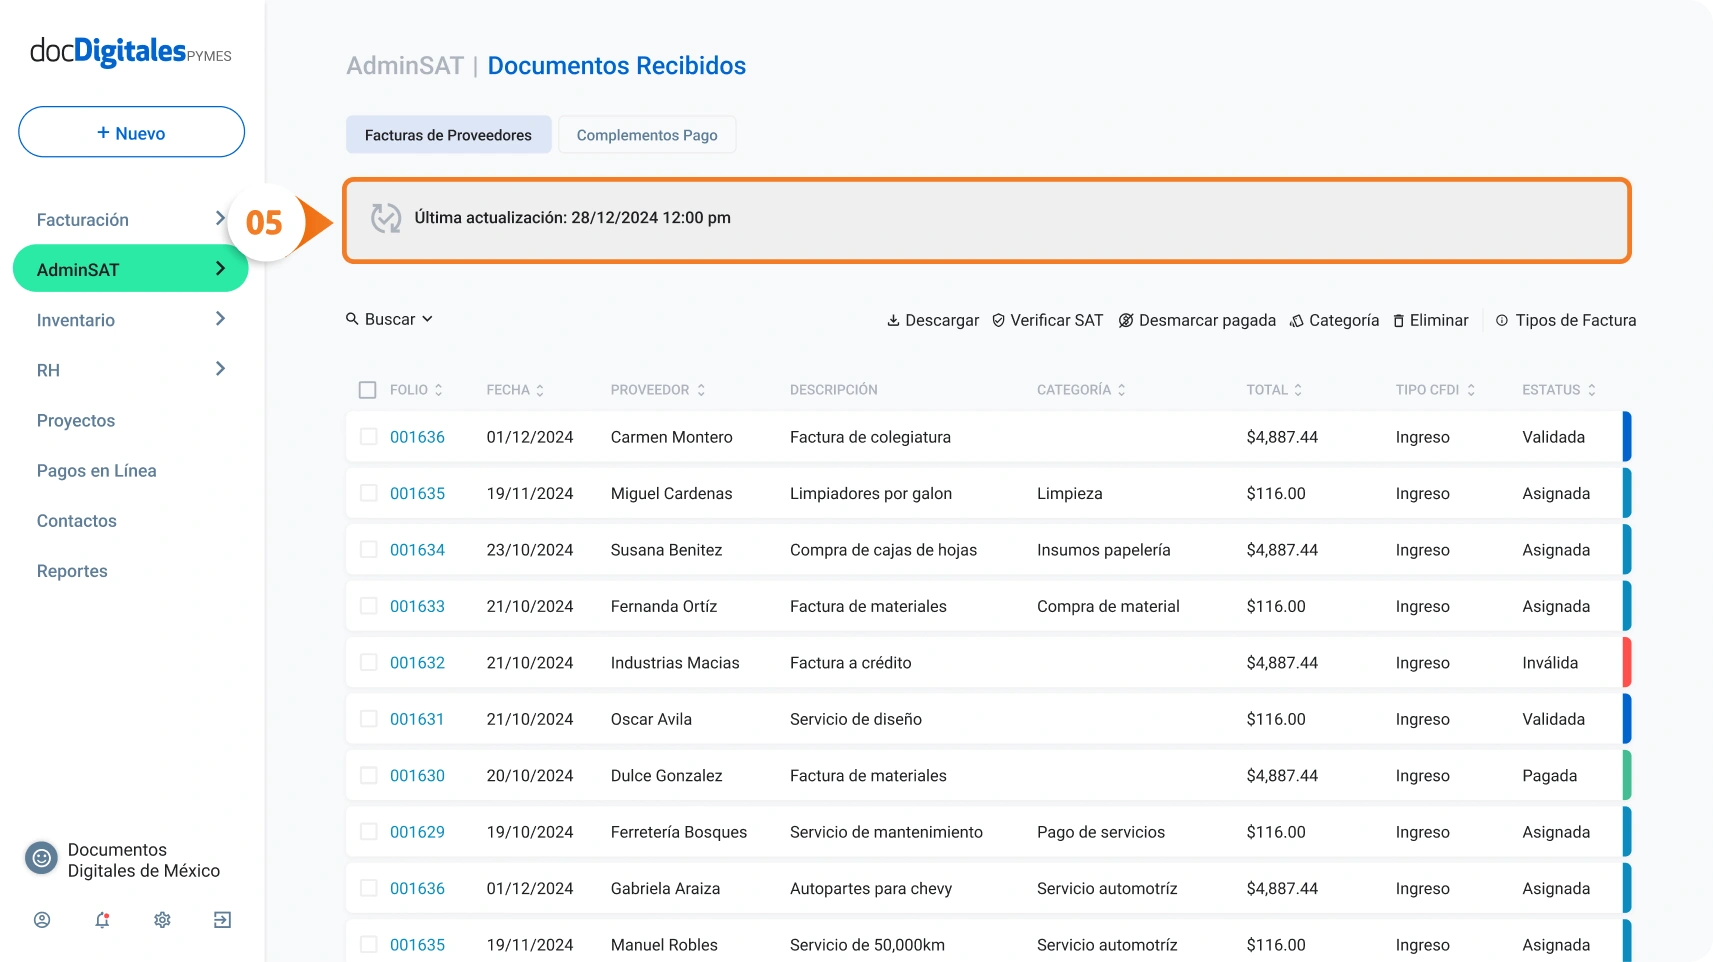Click Descargar download icon in the toolbar
This screenshot has height=962, width=1713.
click(x=893, y=321)
